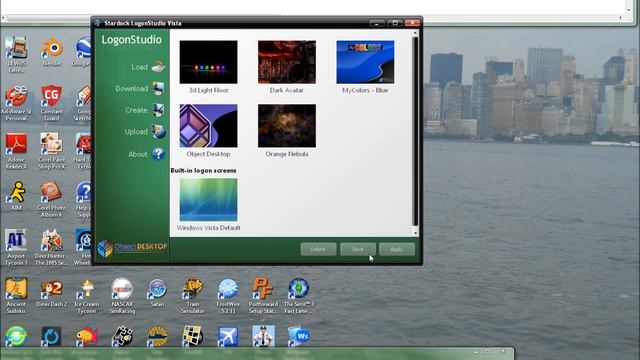Open Deer Hunter The 2005 Season shortcut
The width and height of the screenshot is (640, 360).
pos(51,247)
